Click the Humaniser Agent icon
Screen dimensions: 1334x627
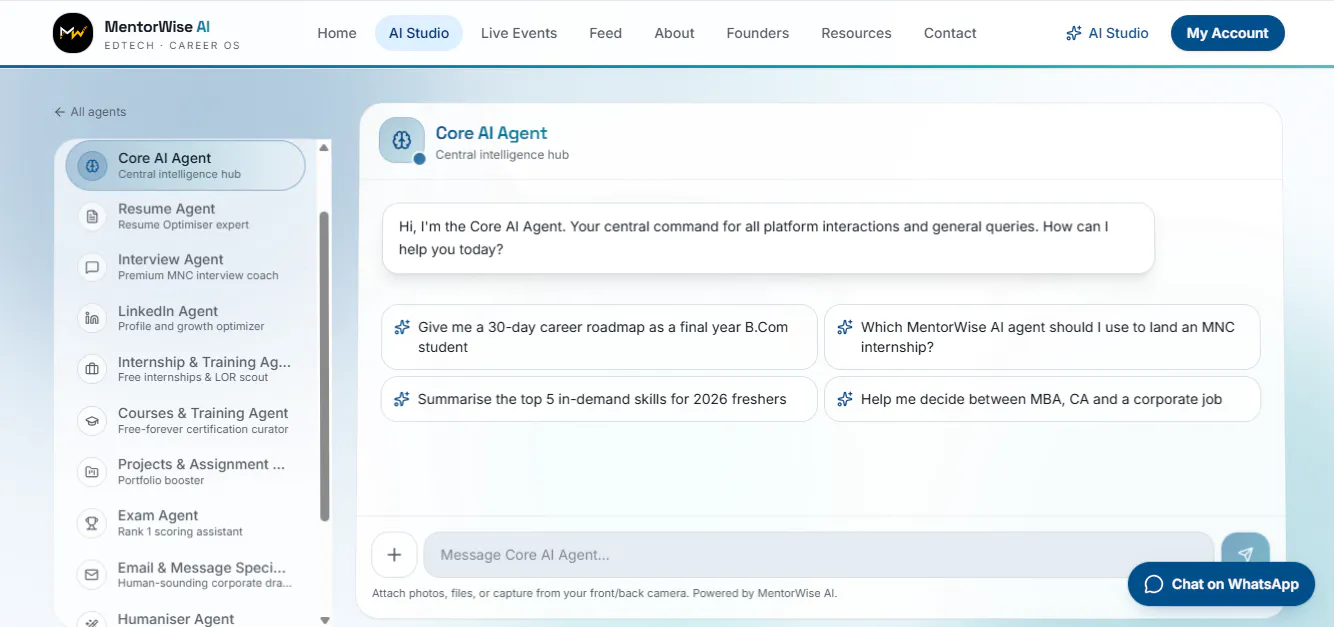coord(92,620)
